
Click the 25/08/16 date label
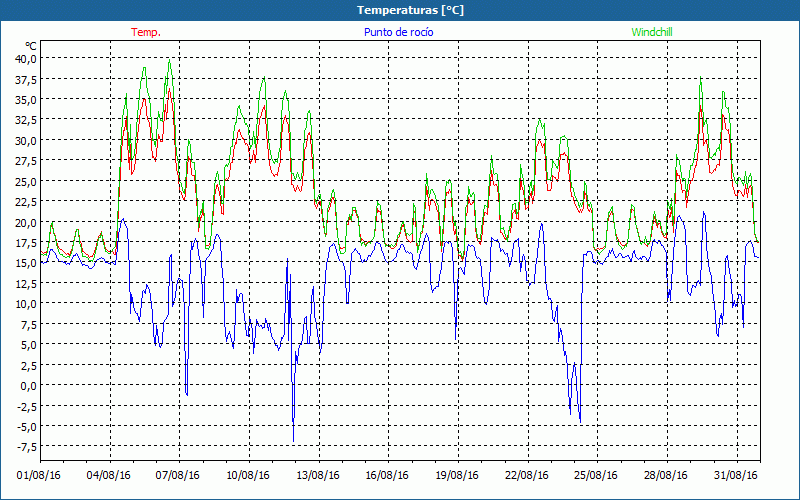(x=596, y=475)
